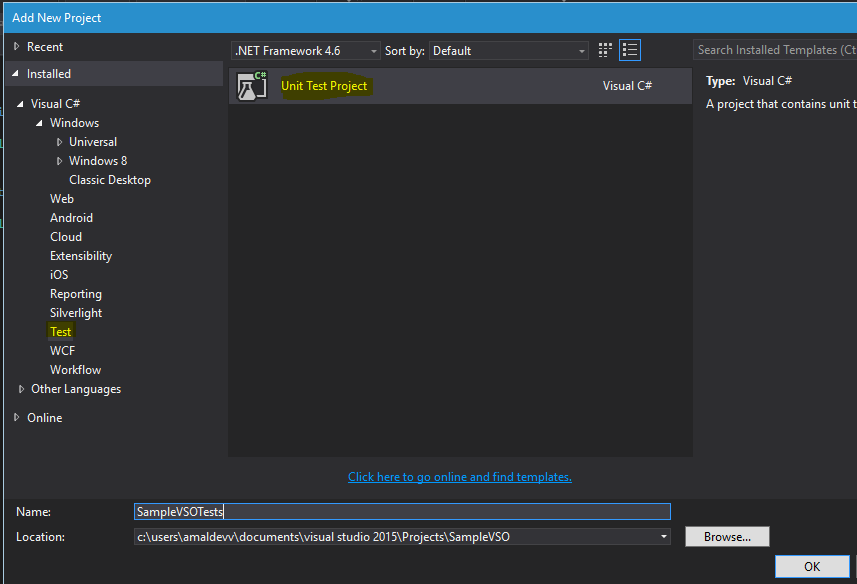The width and height of the screenshot is (857, 584).
Task: Open the .NET Framework 4.6 version dropdown
Action: coord(306,51)
